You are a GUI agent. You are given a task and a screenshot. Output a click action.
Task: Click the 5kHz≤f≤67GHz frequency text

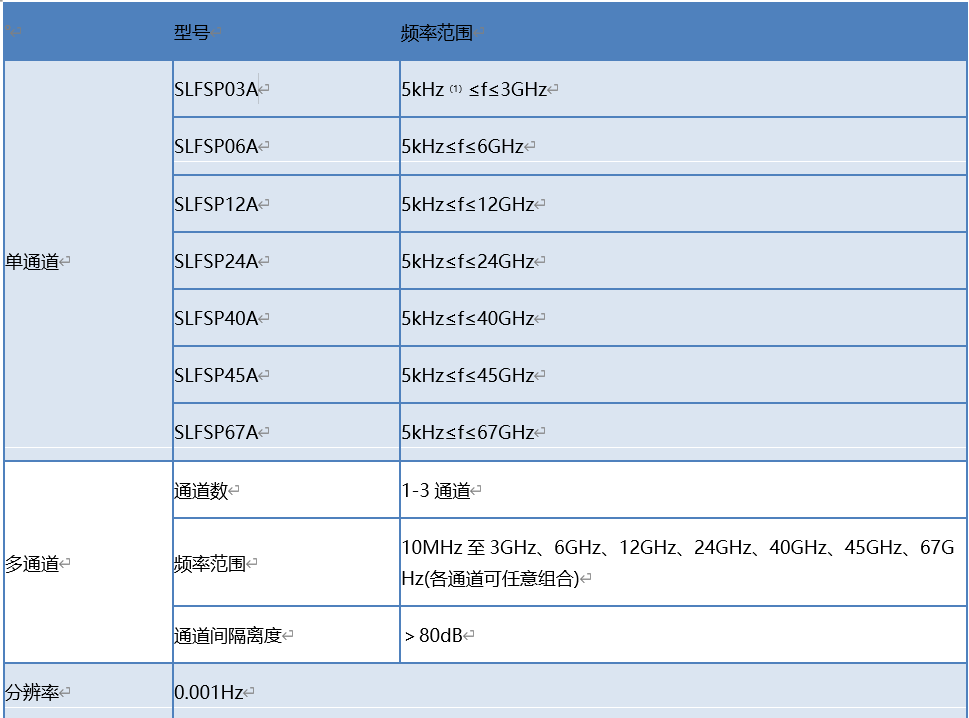(x=468, y=433)
